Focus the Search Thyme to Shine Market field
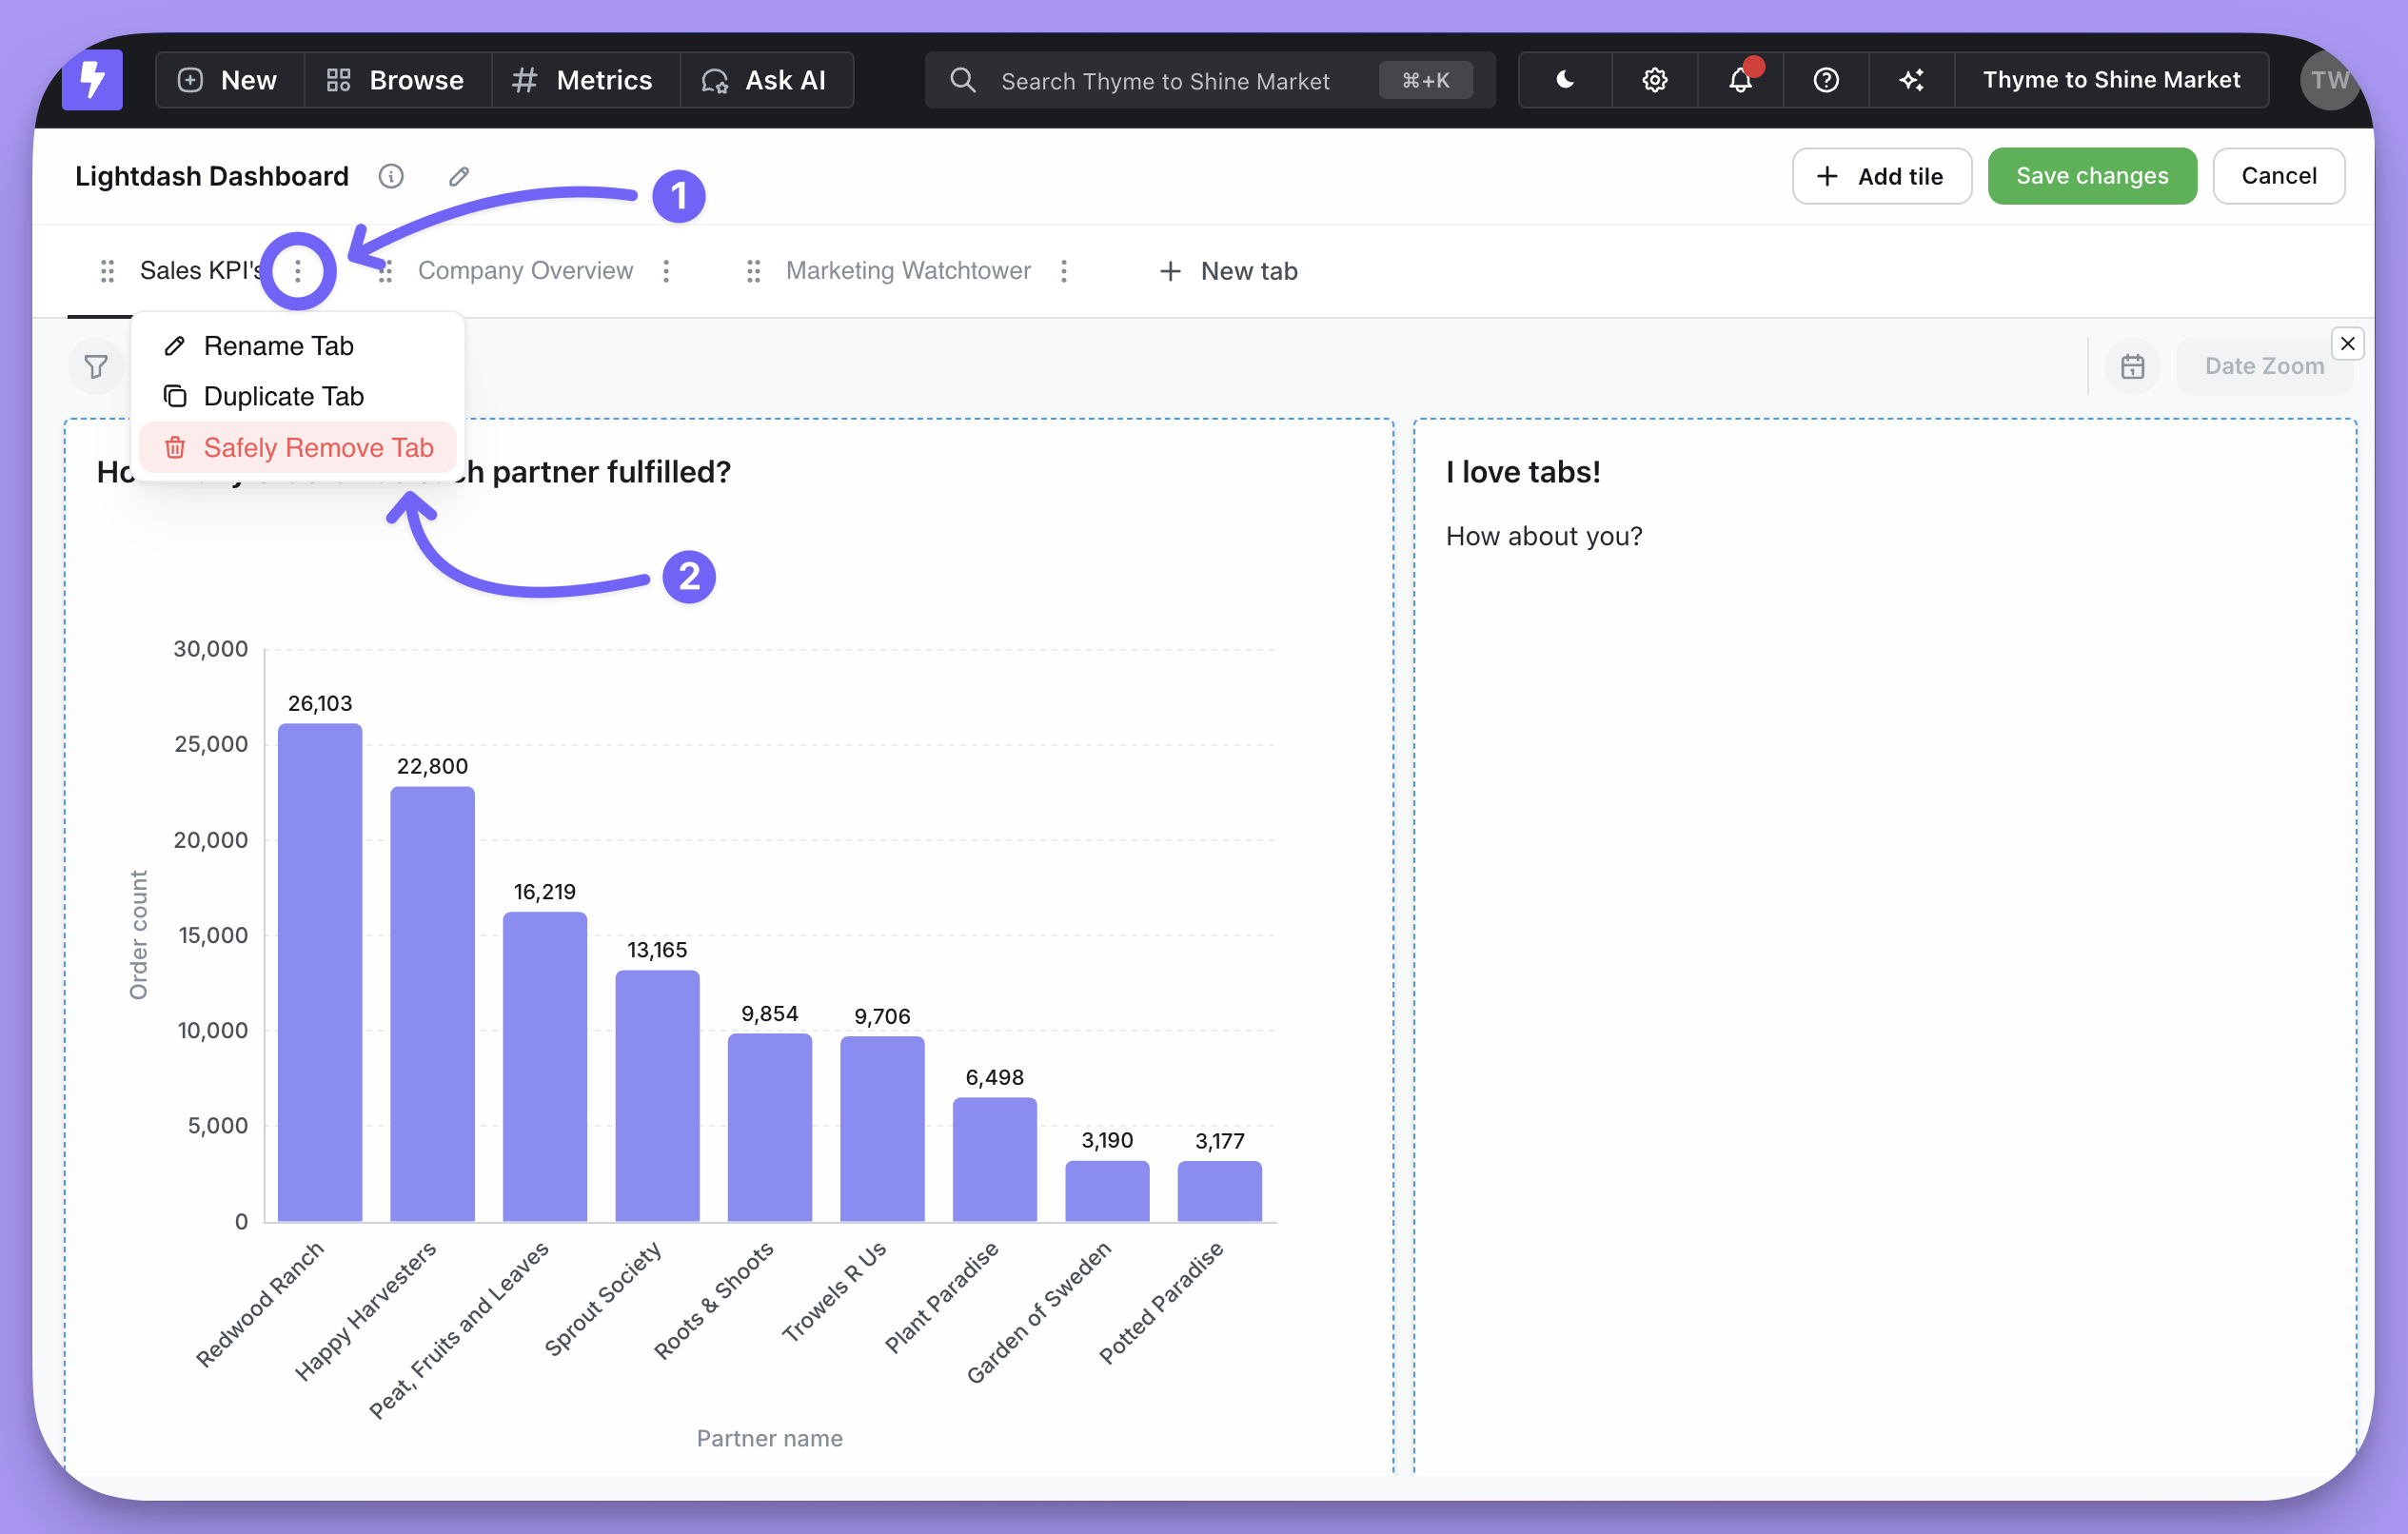 (1165, 80)
